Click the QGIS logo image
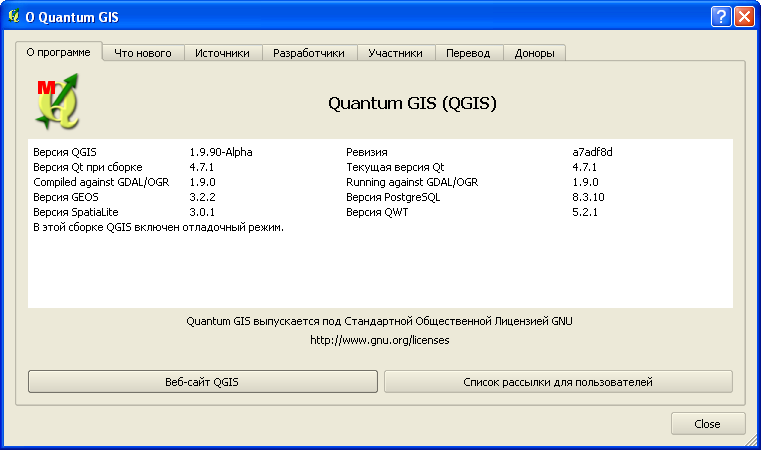761x450 pixels. click(57, 101)
